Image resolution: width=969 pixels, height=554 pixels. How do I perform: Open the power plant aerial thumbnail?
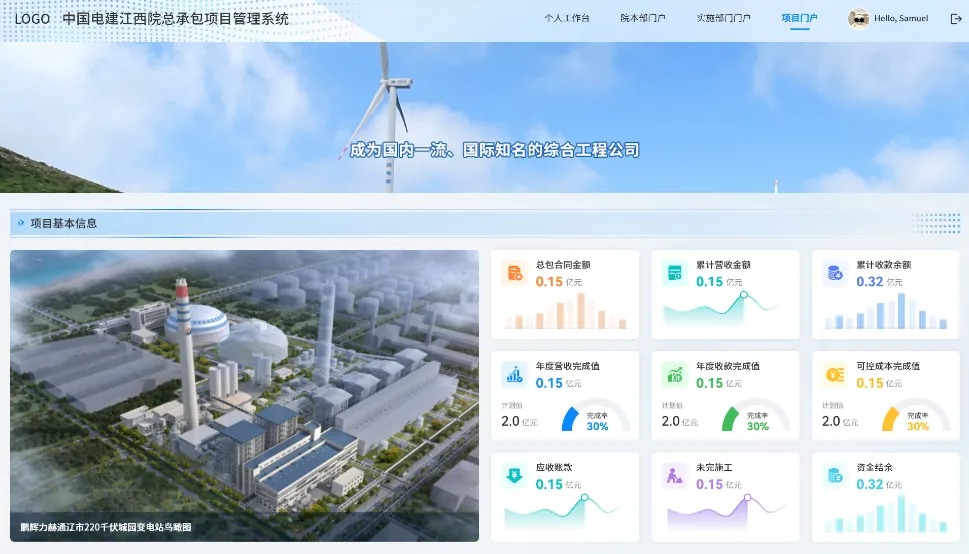[244, 396]
